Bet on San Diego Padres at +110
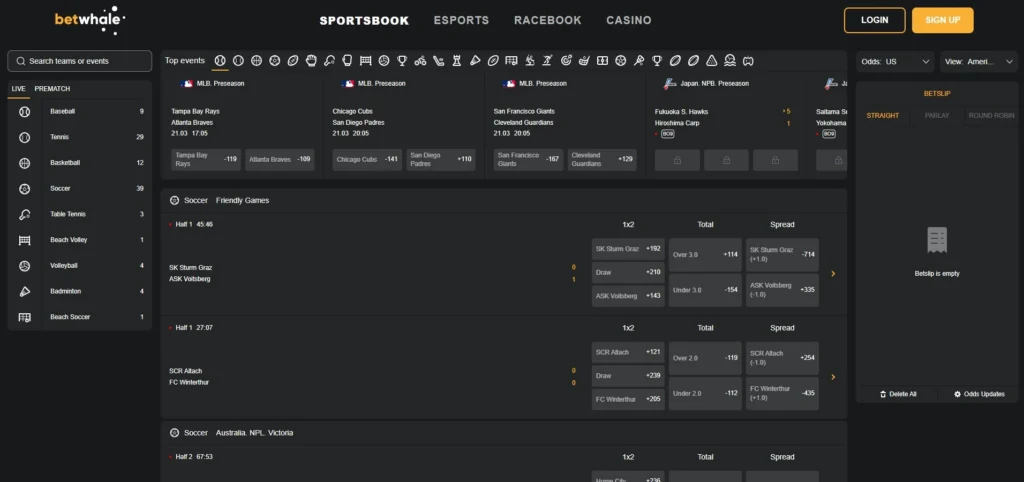Screen dimensions: 1024x482 tap(441, 159)
